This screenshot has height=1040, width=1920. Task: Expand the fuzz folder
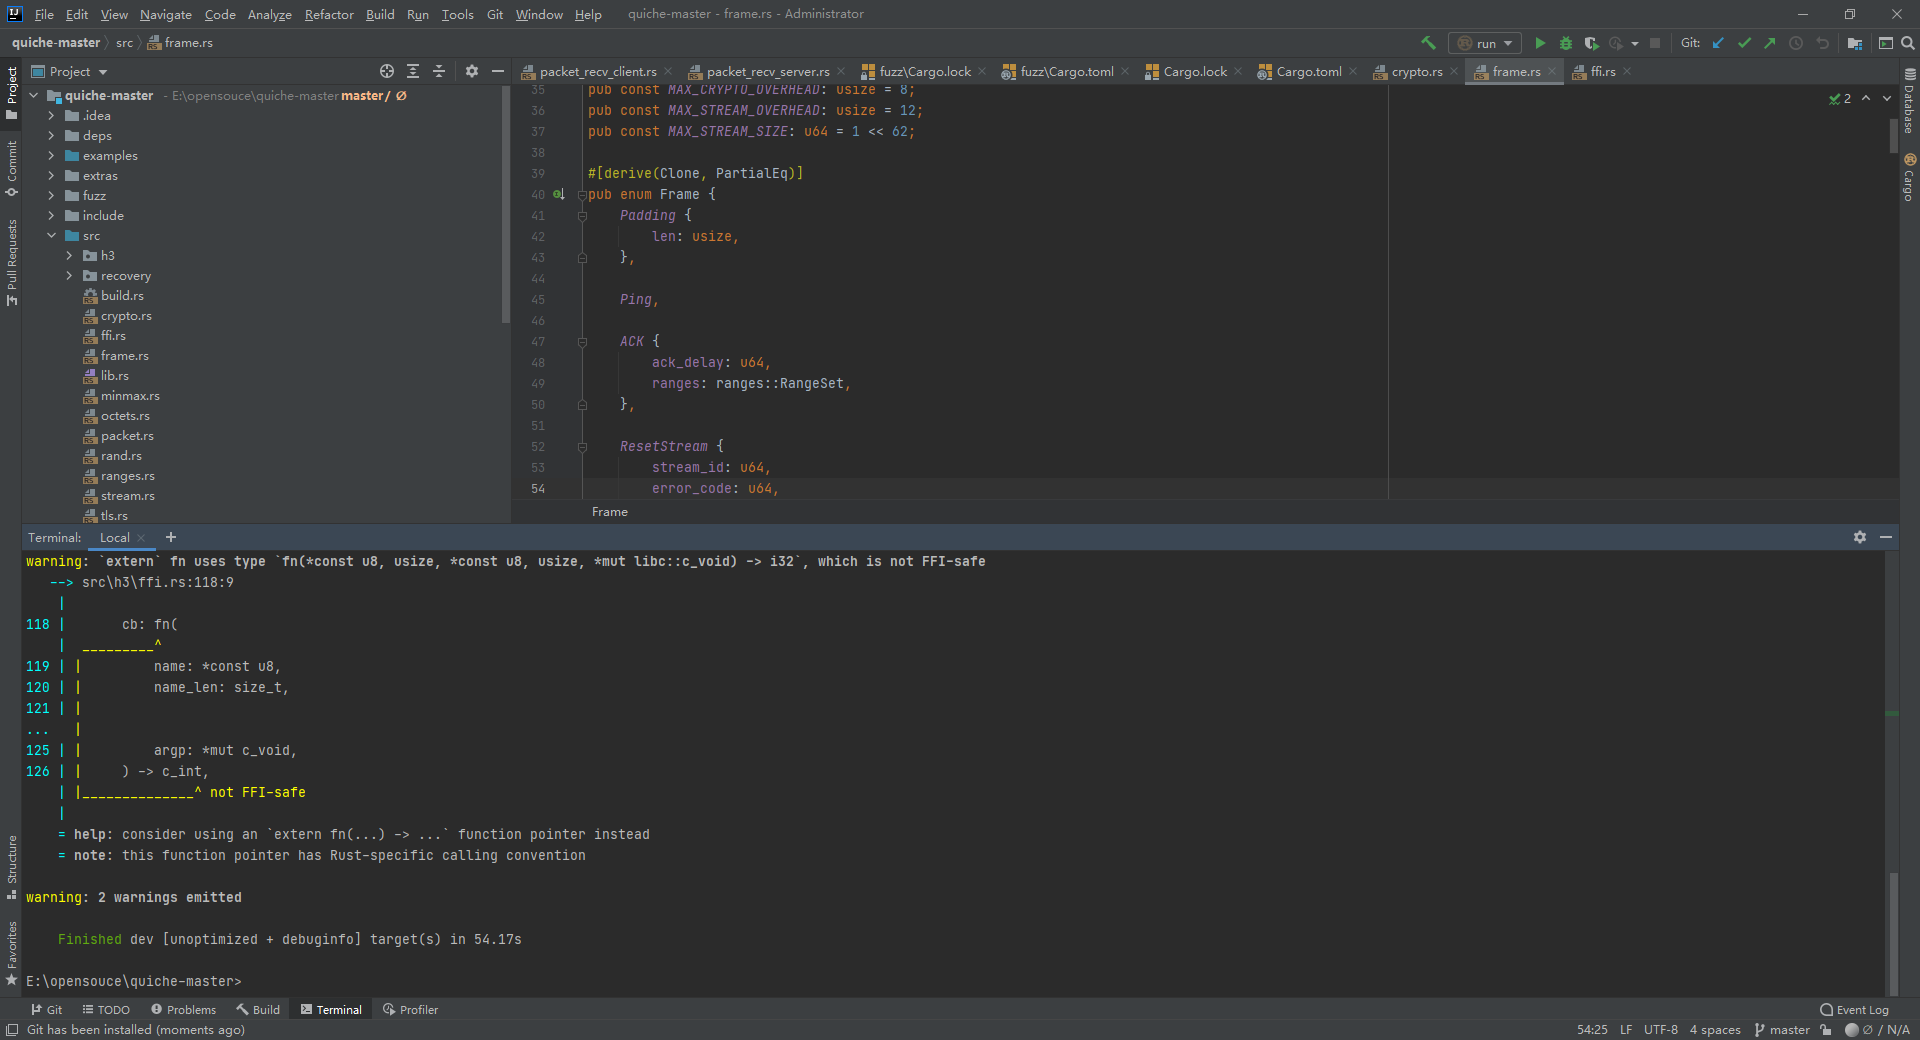coord(51,196)
